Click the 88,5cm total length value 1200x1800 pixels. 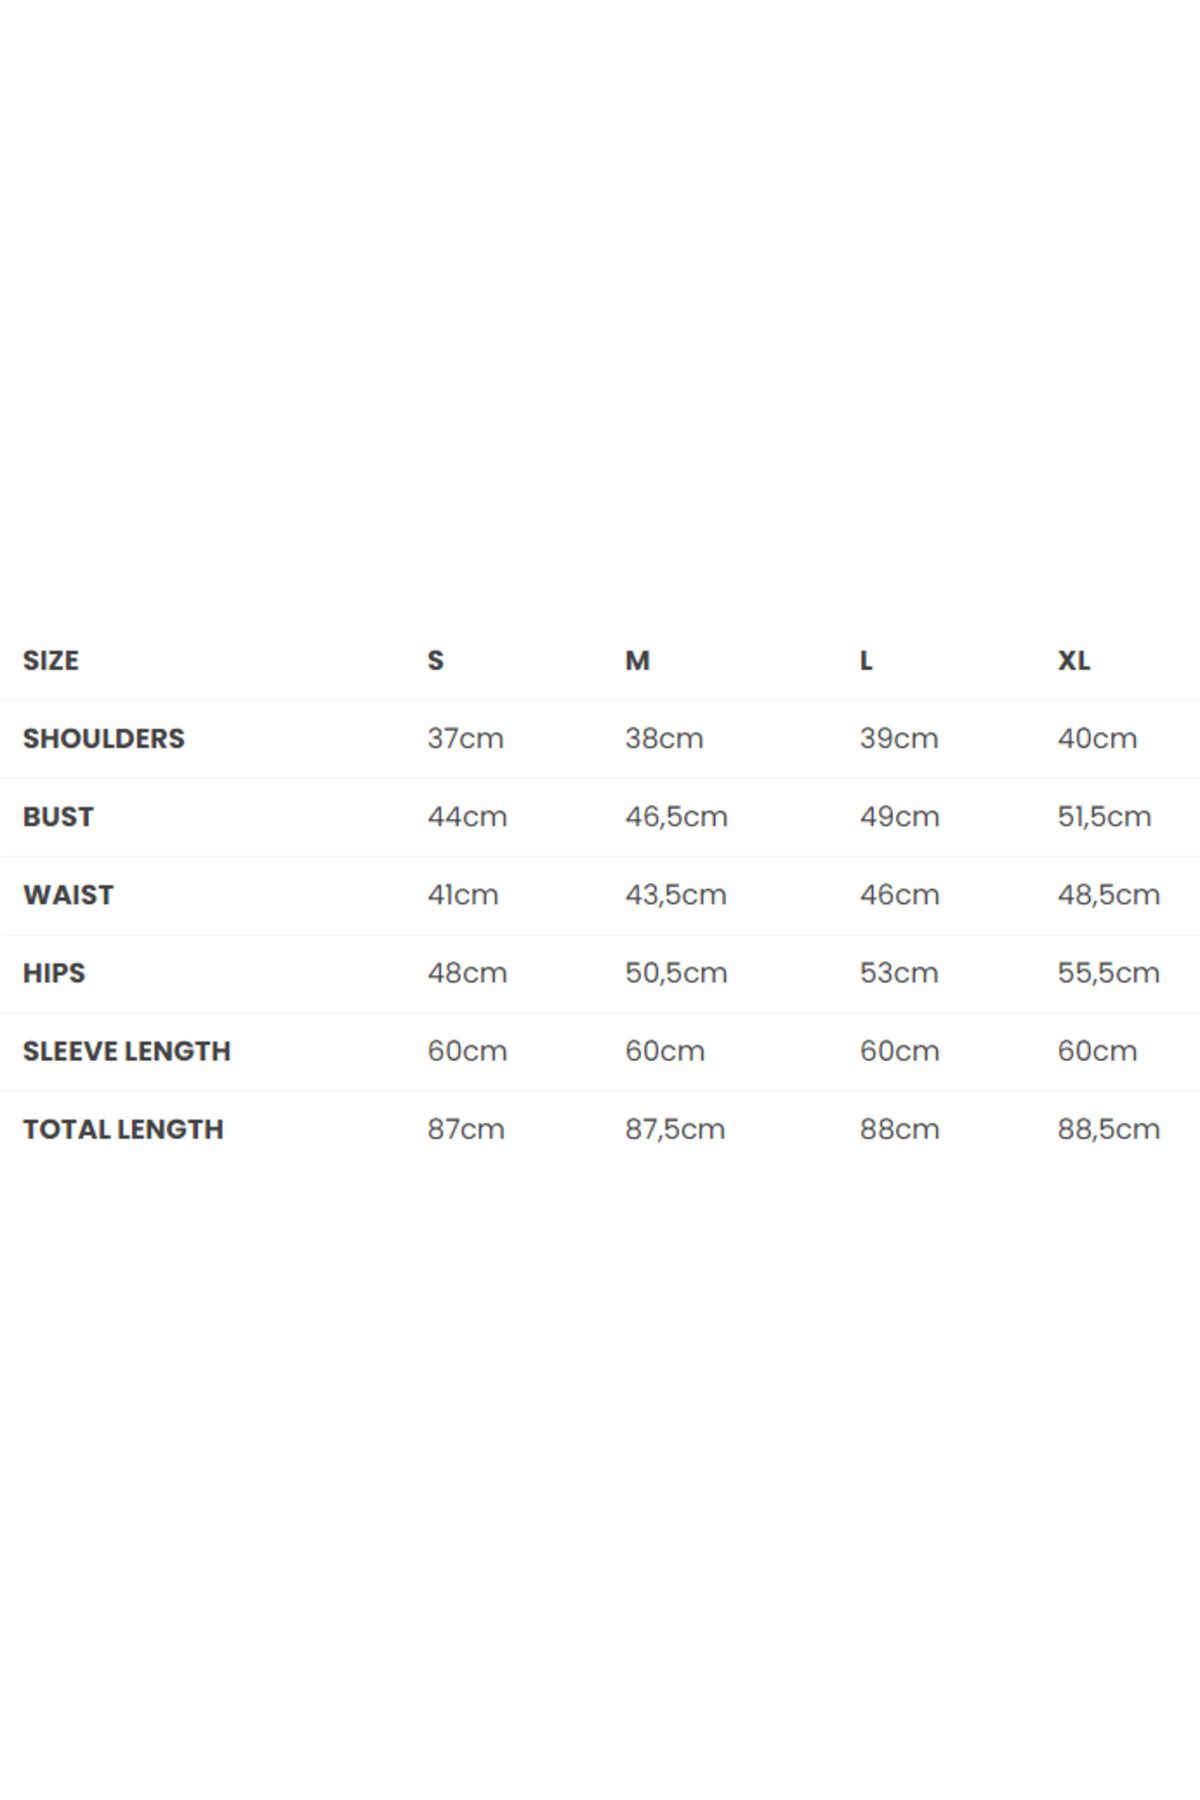(1109, 1129)
